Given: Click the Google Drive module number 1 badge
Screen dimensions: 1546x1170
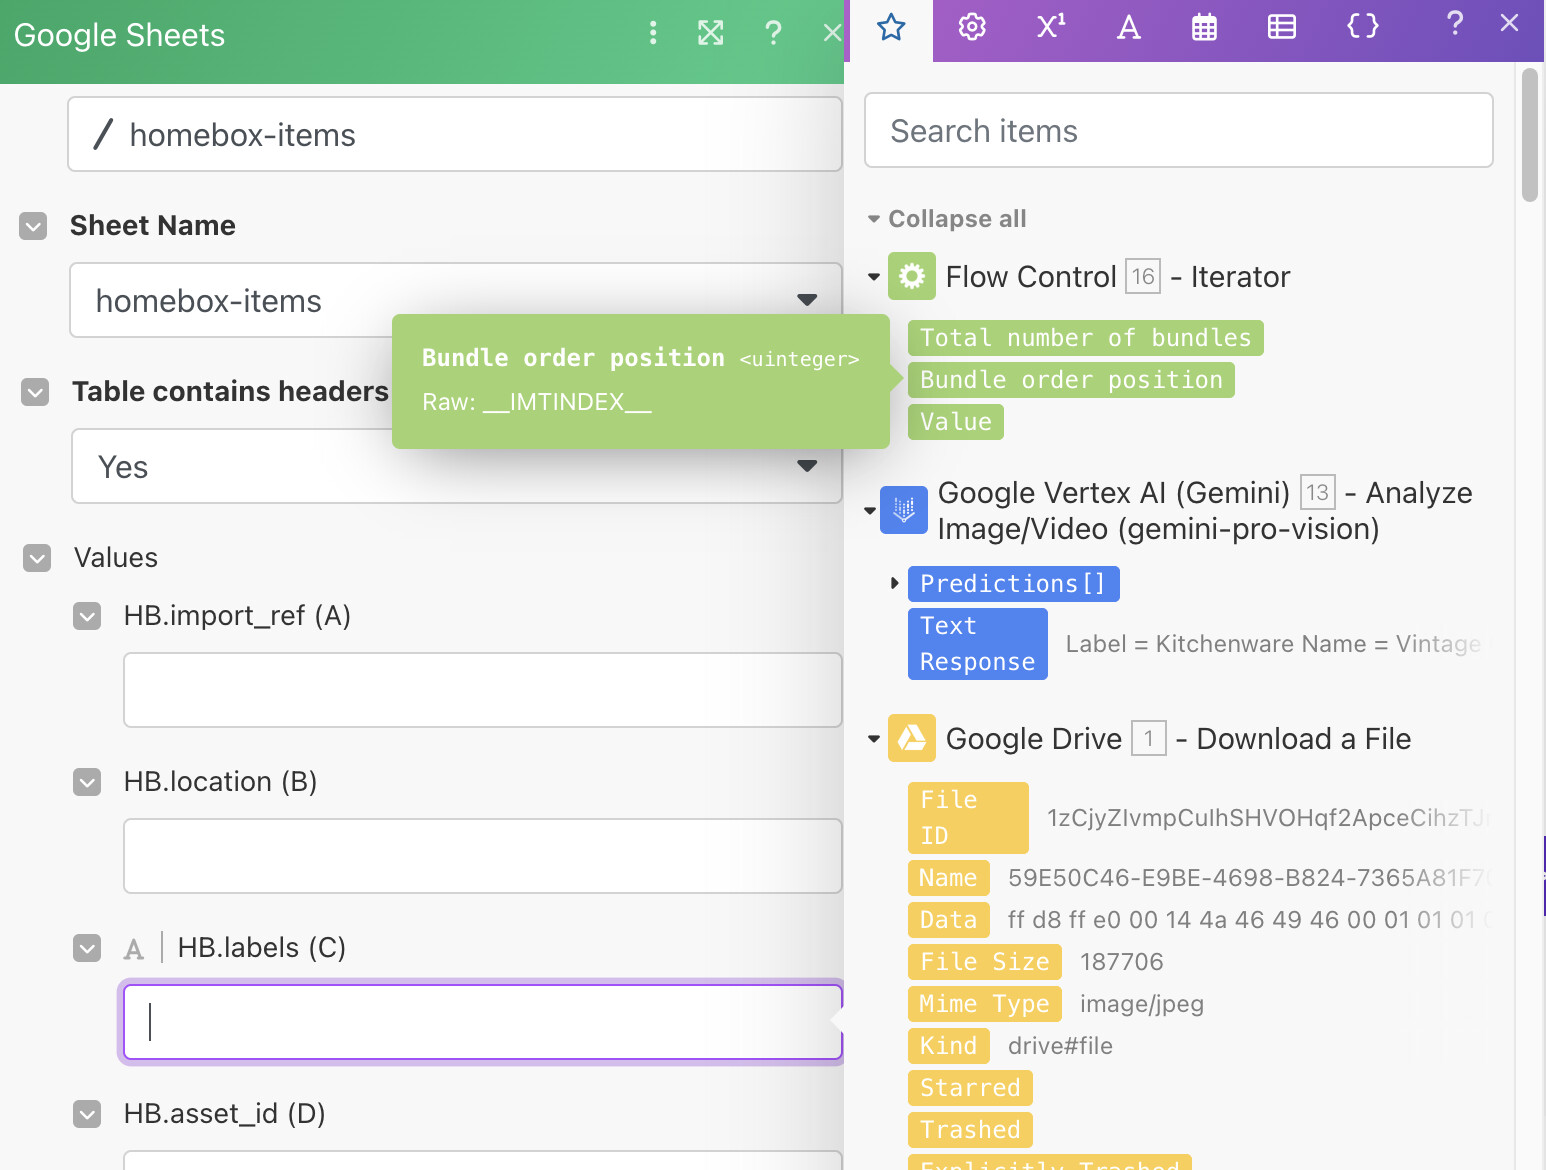Looking at the screenshot, I should (1149, 738).
